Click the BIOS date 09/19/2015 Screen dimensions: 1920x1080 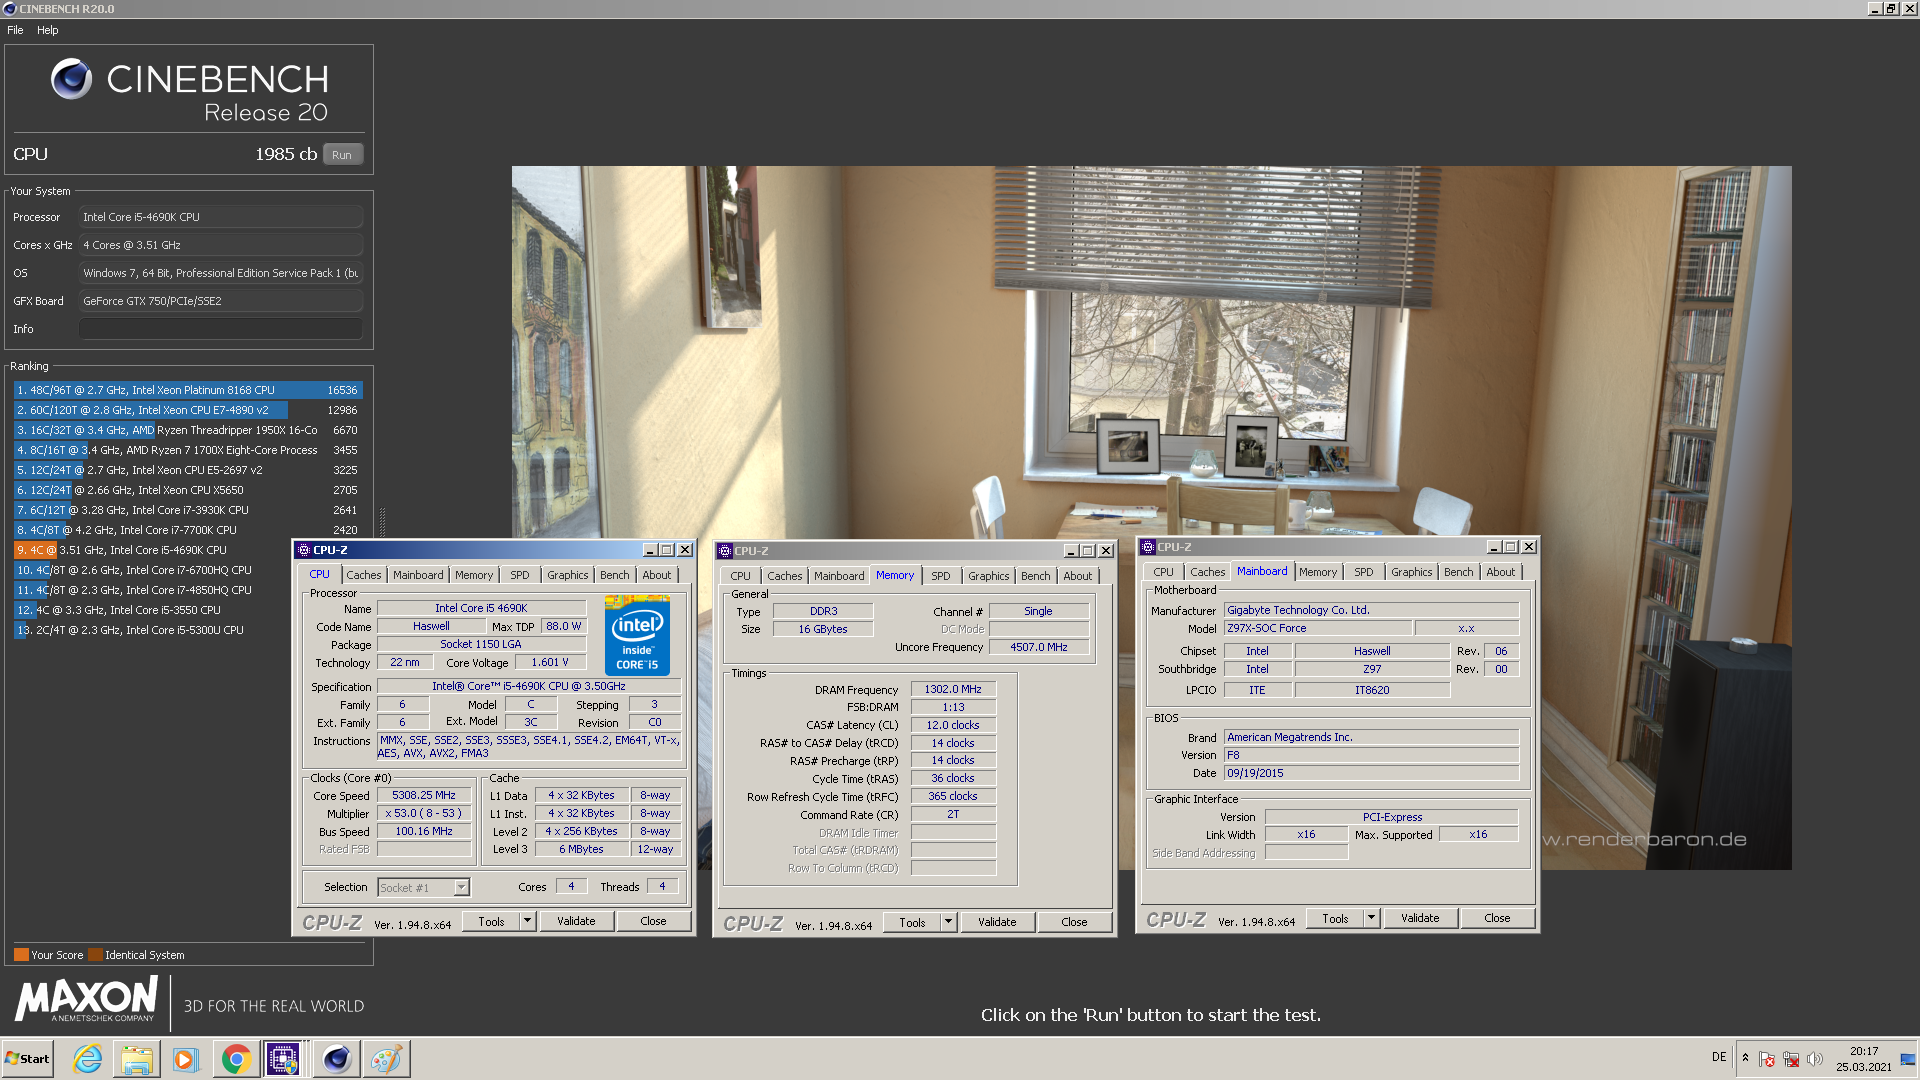coord(1371,773)
